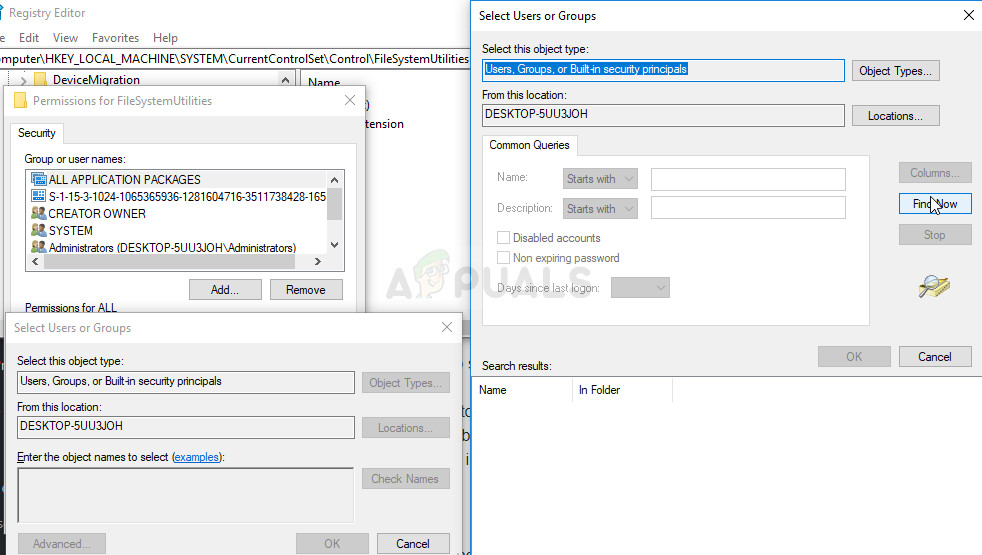Click the Name column header in search results

pos(522,390)
